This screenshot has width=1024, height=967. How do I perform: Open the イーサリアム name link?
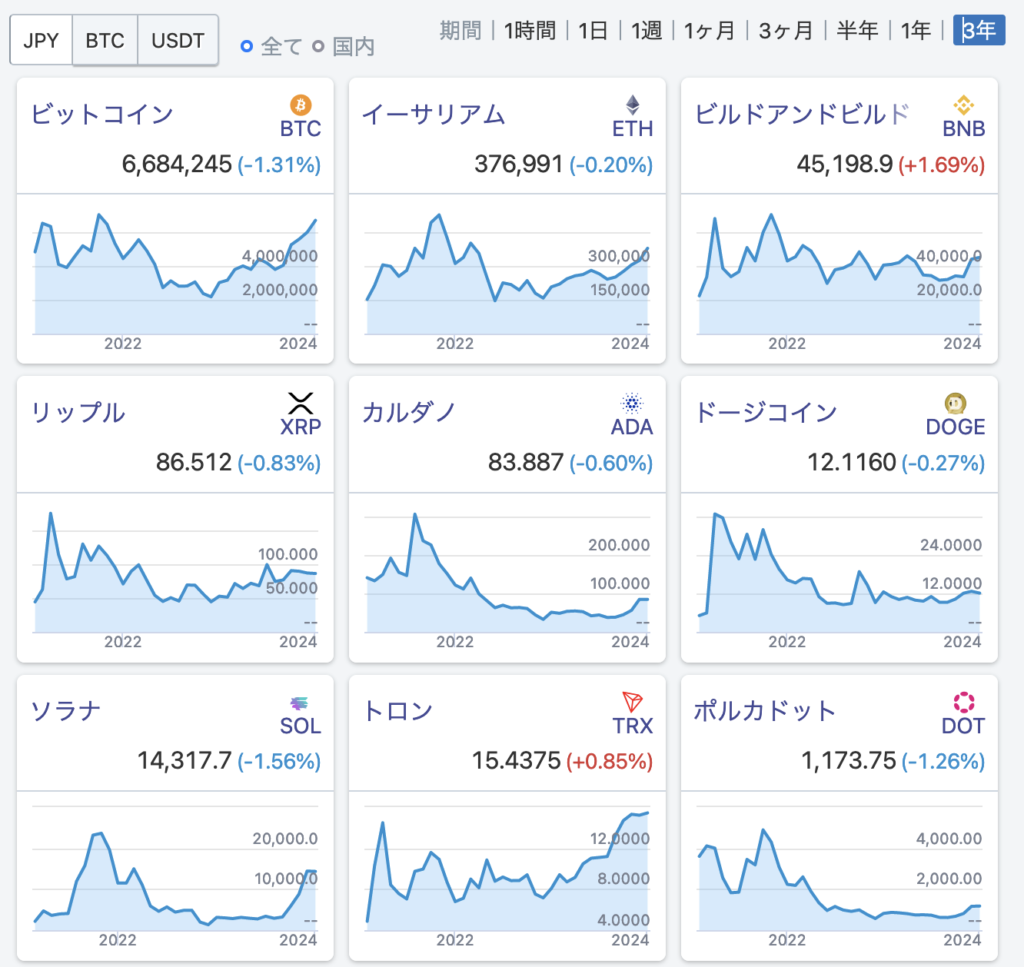click(433, 114)
